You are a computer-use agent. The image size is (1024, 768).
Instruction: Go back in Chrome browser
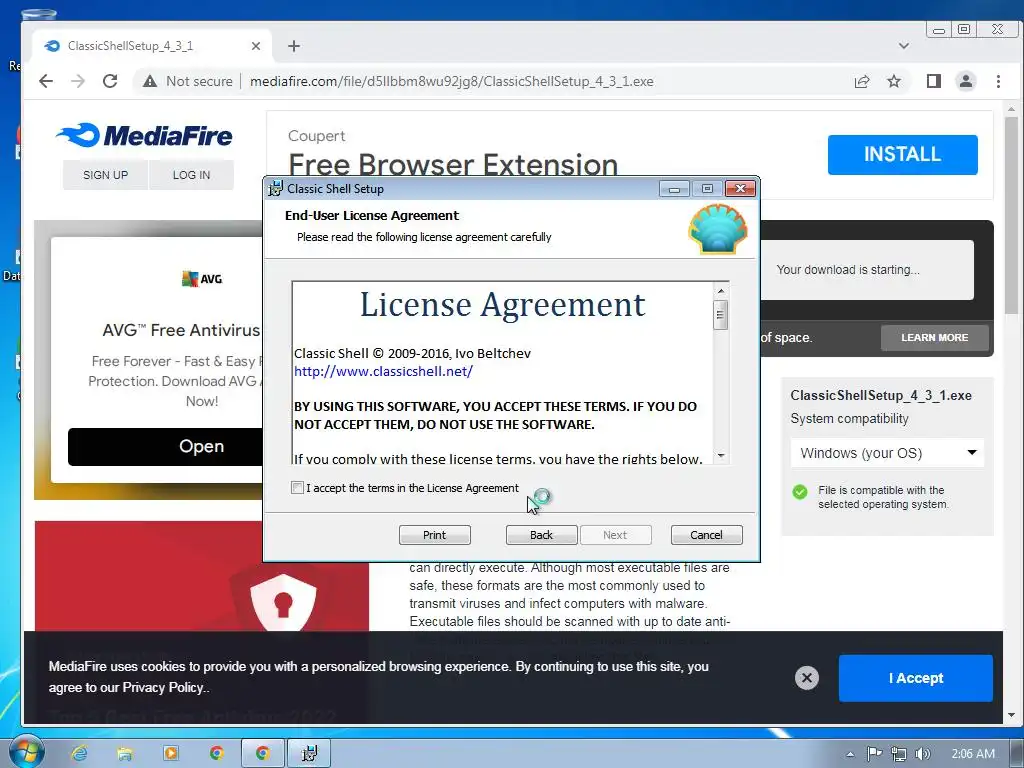[x=46, y=81]
